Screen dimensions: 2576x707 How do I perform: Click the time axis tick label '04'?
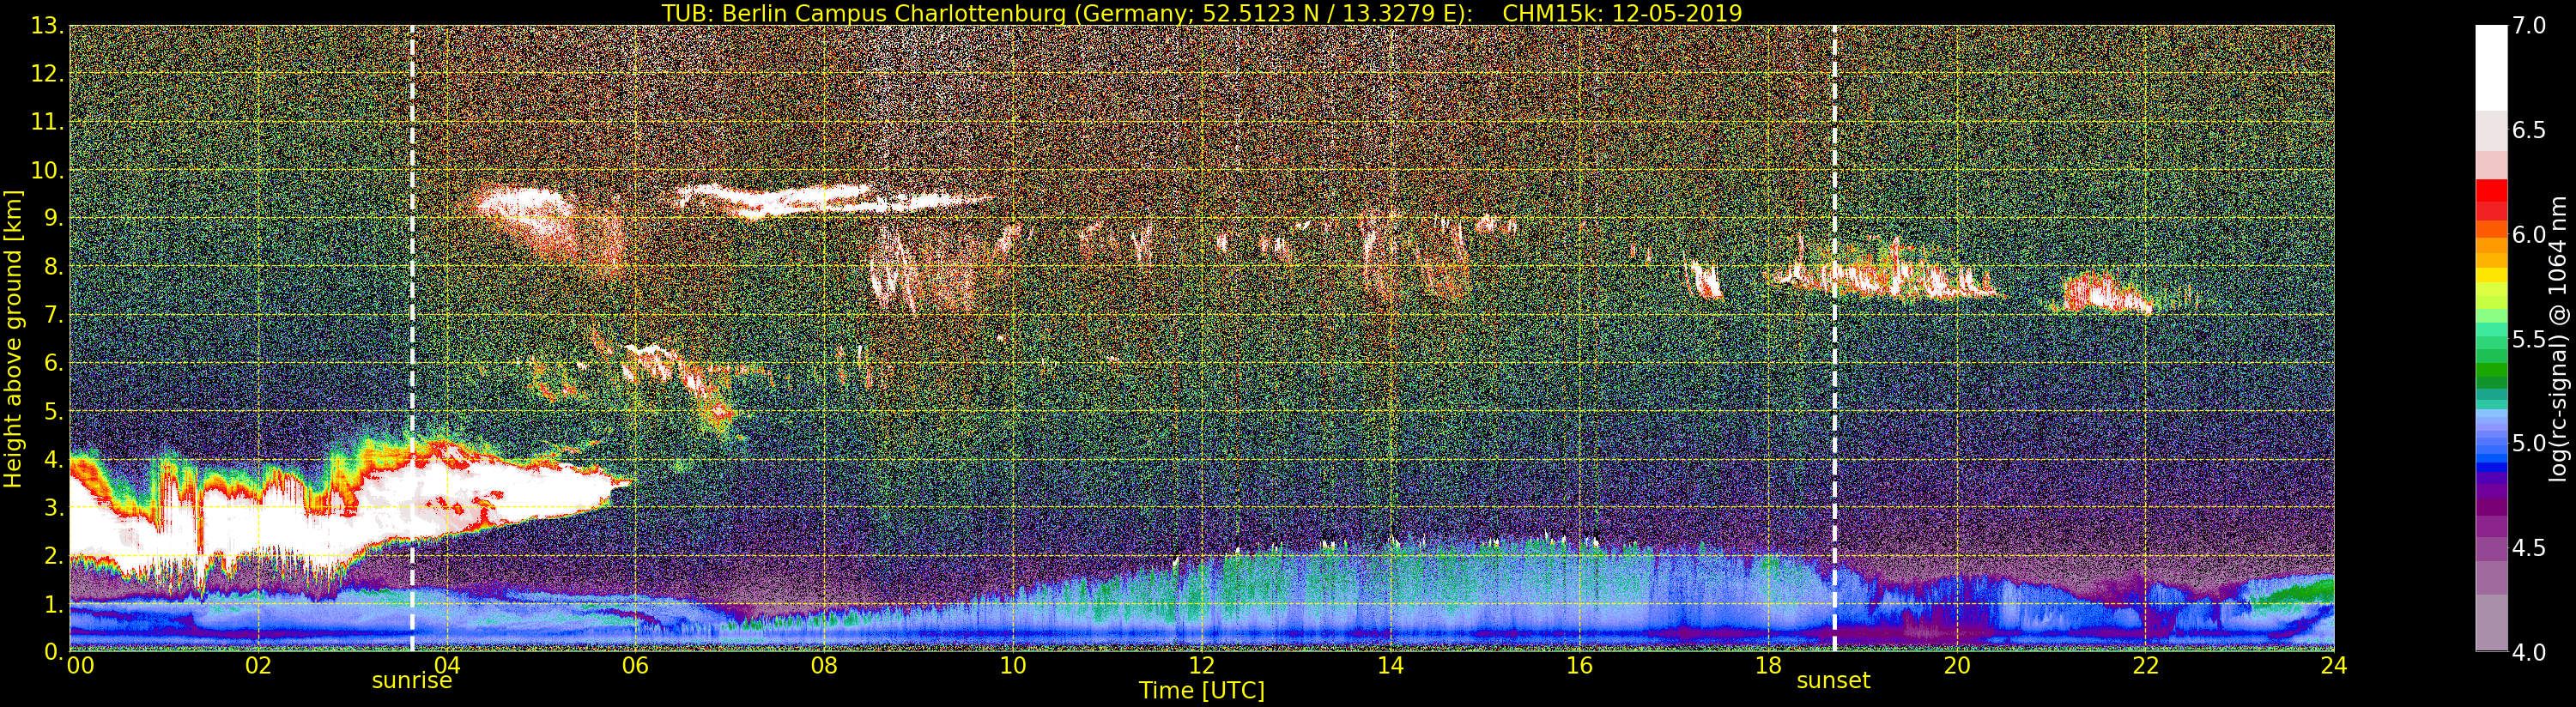[447, 665]
